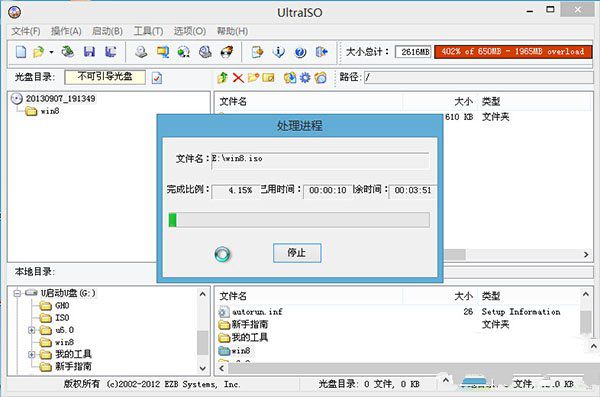Expand the 我的工具 folder in tree

point(31,355)
